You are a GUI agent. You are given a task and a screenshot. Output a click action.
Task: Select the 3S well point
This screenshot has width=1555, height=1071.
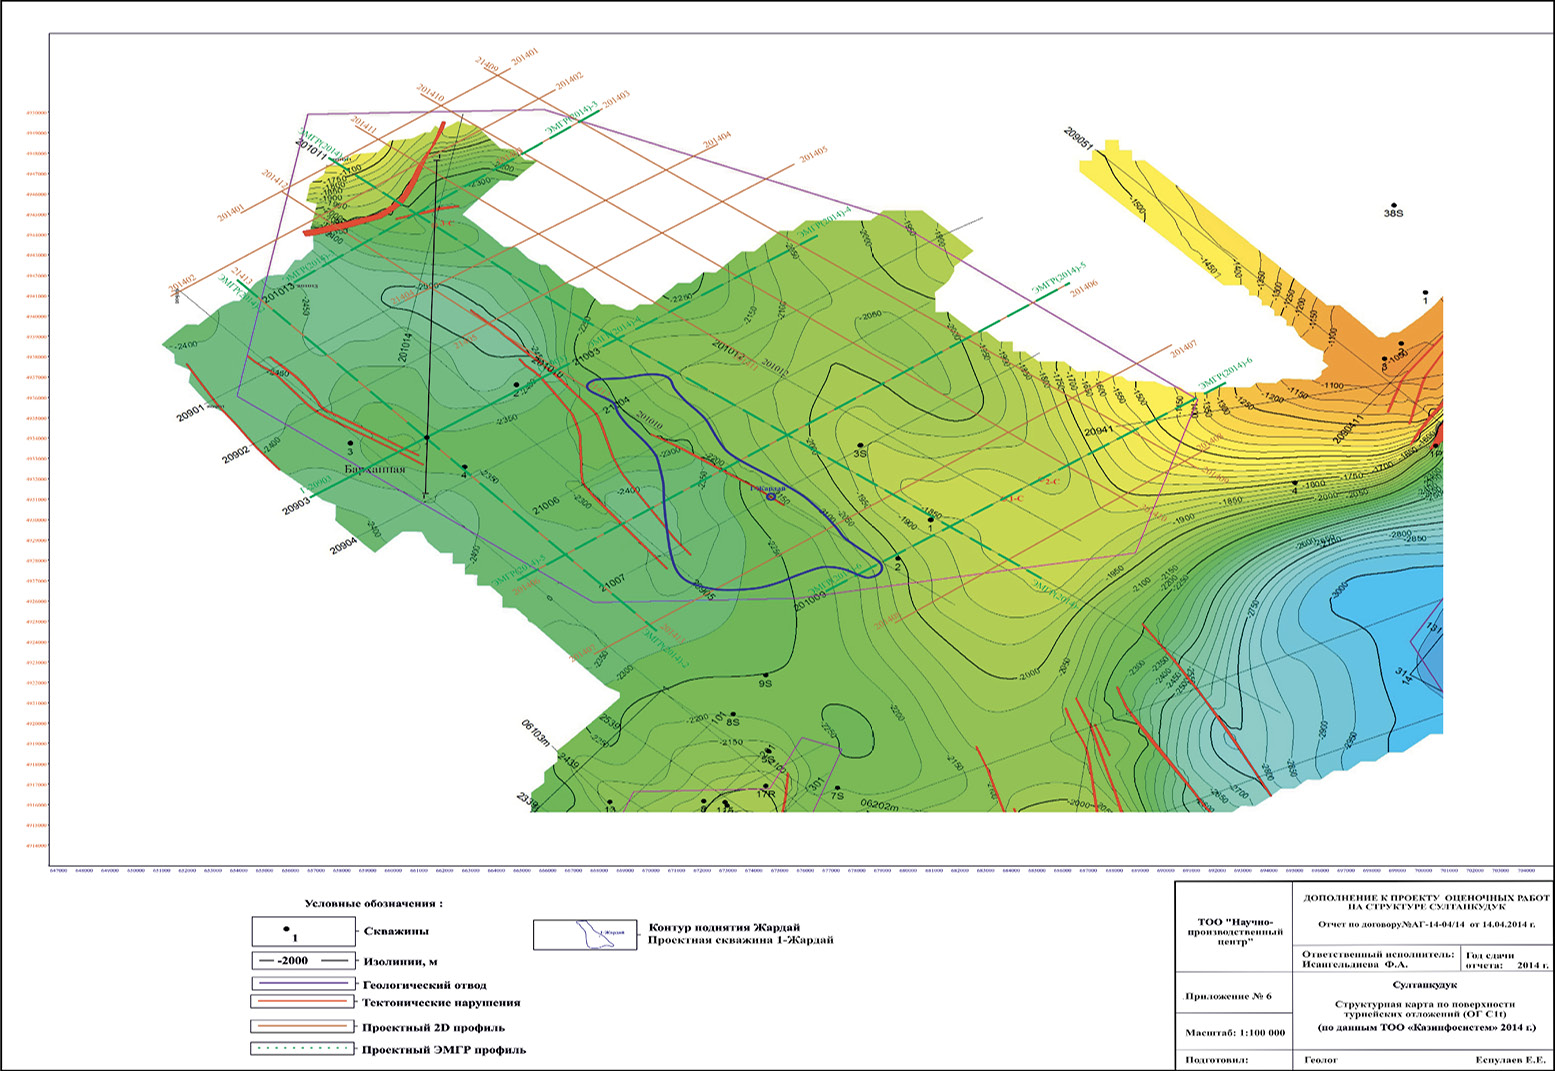(x=860, y=445)
